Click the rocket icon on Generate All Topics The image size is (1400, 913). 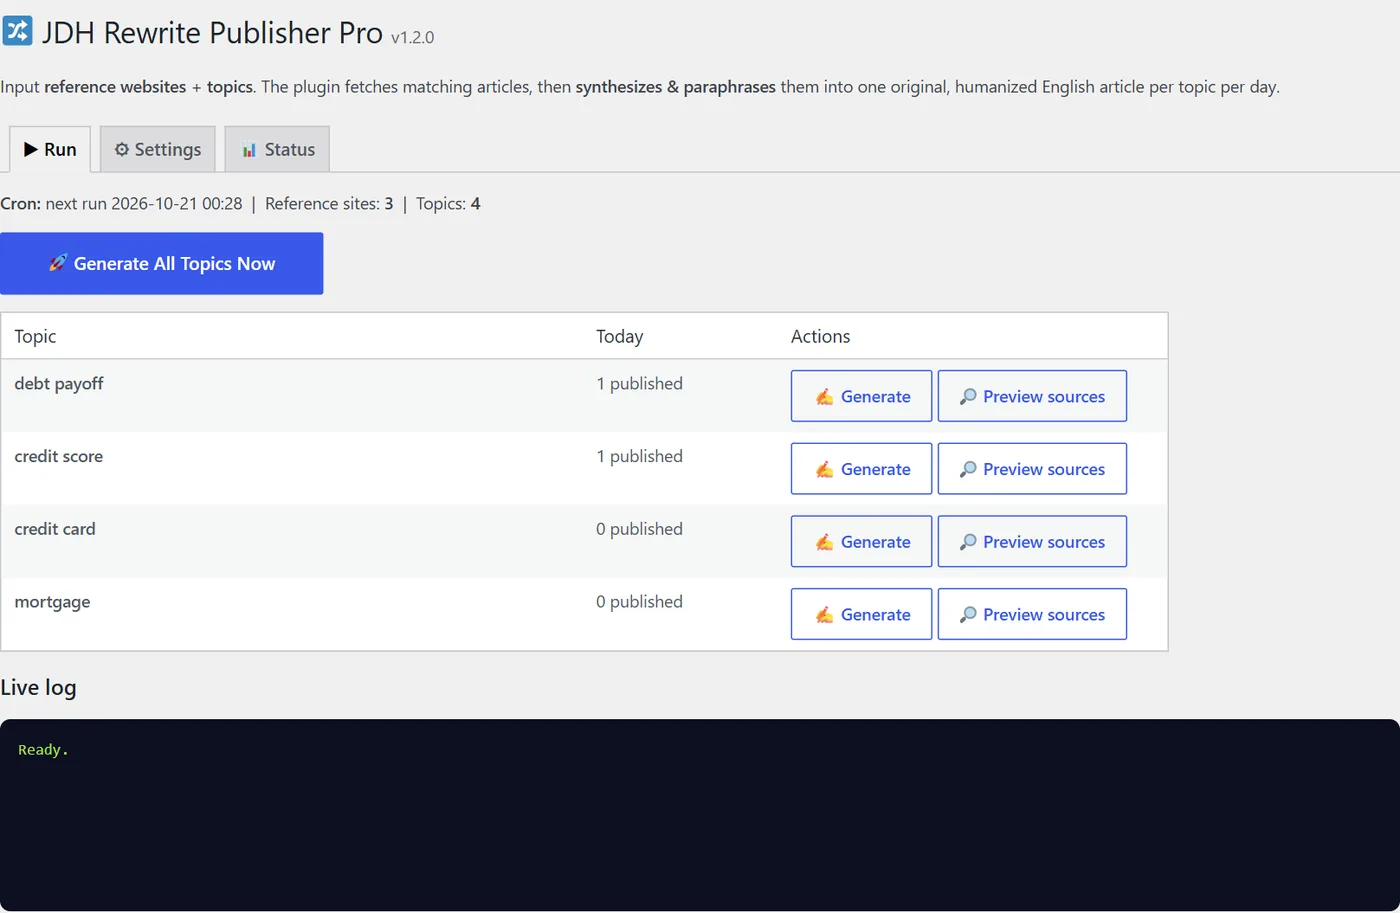(58, 263)
